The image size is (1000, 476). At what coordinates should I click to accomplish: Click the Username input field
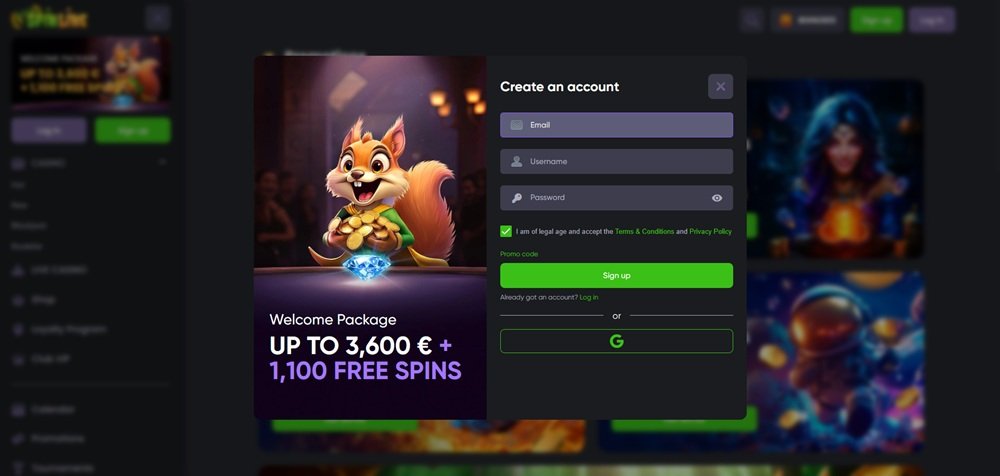[x=616, y=161]
